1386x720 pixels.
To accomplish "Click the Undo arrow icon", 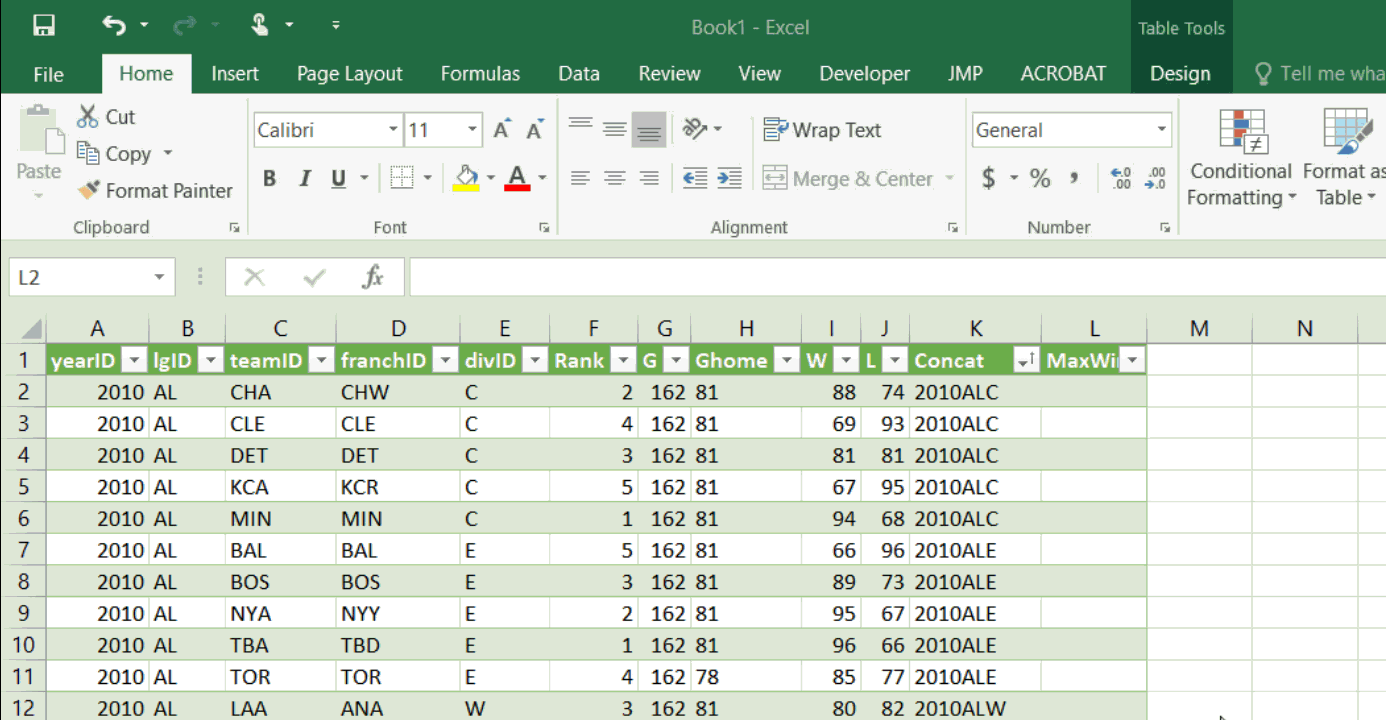I will tap(114, 26).
